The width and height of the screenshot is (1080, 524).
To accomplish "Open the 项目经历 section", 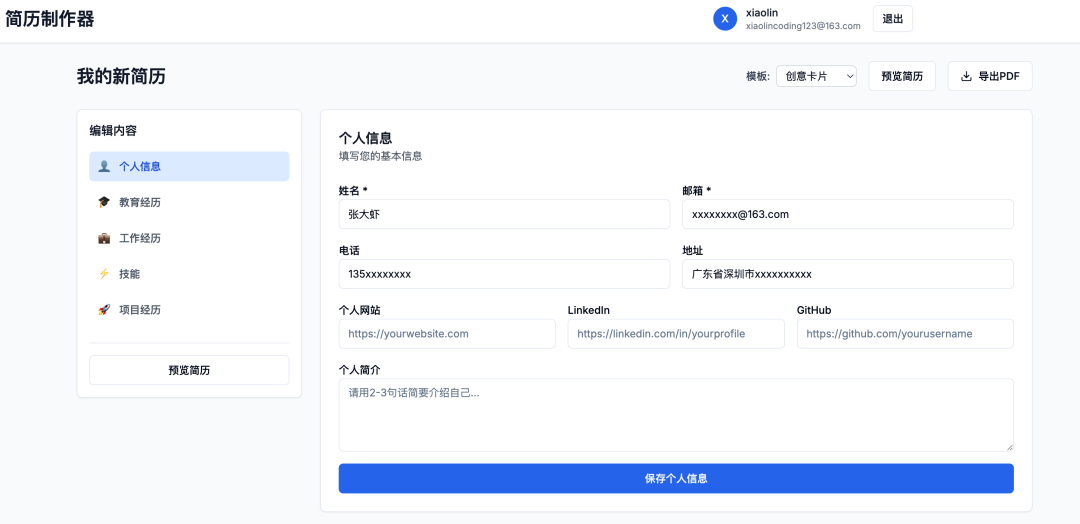I will click(x=189, y=309).
